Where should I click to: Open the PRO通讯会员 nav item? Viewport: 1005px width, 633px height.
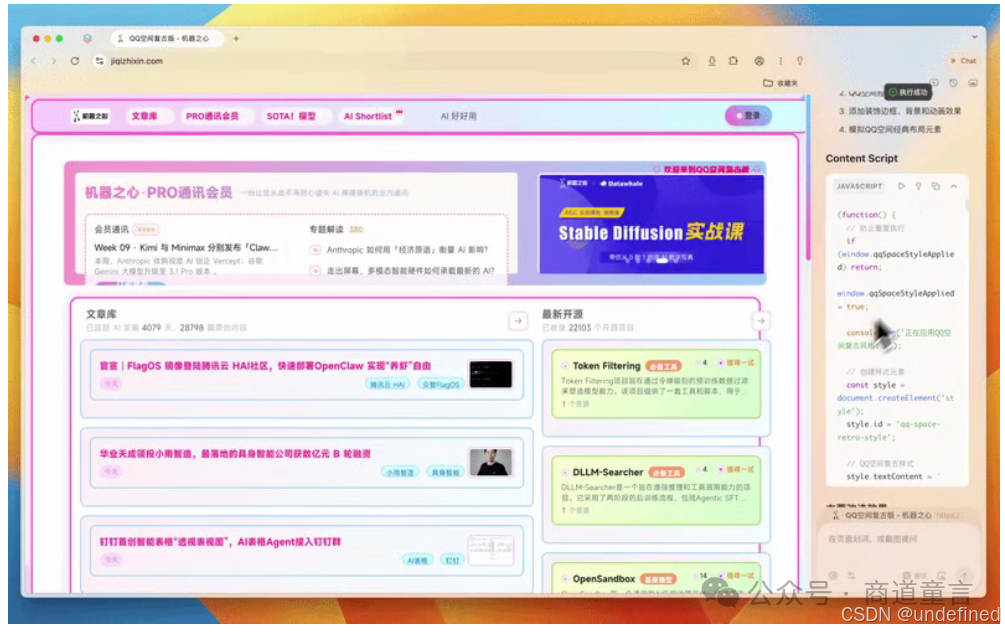[x=212, y=116]
